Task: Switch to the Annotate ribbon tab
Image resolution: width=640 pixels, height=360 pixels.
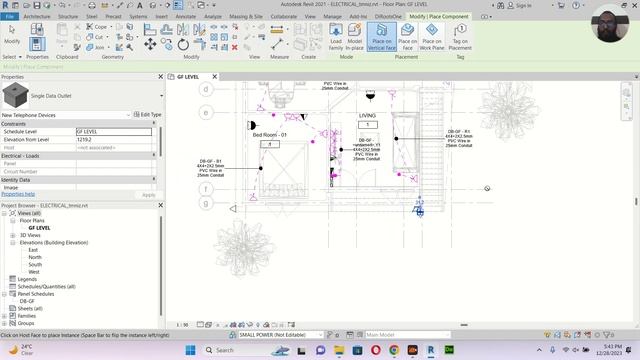Action: (186, 16)
